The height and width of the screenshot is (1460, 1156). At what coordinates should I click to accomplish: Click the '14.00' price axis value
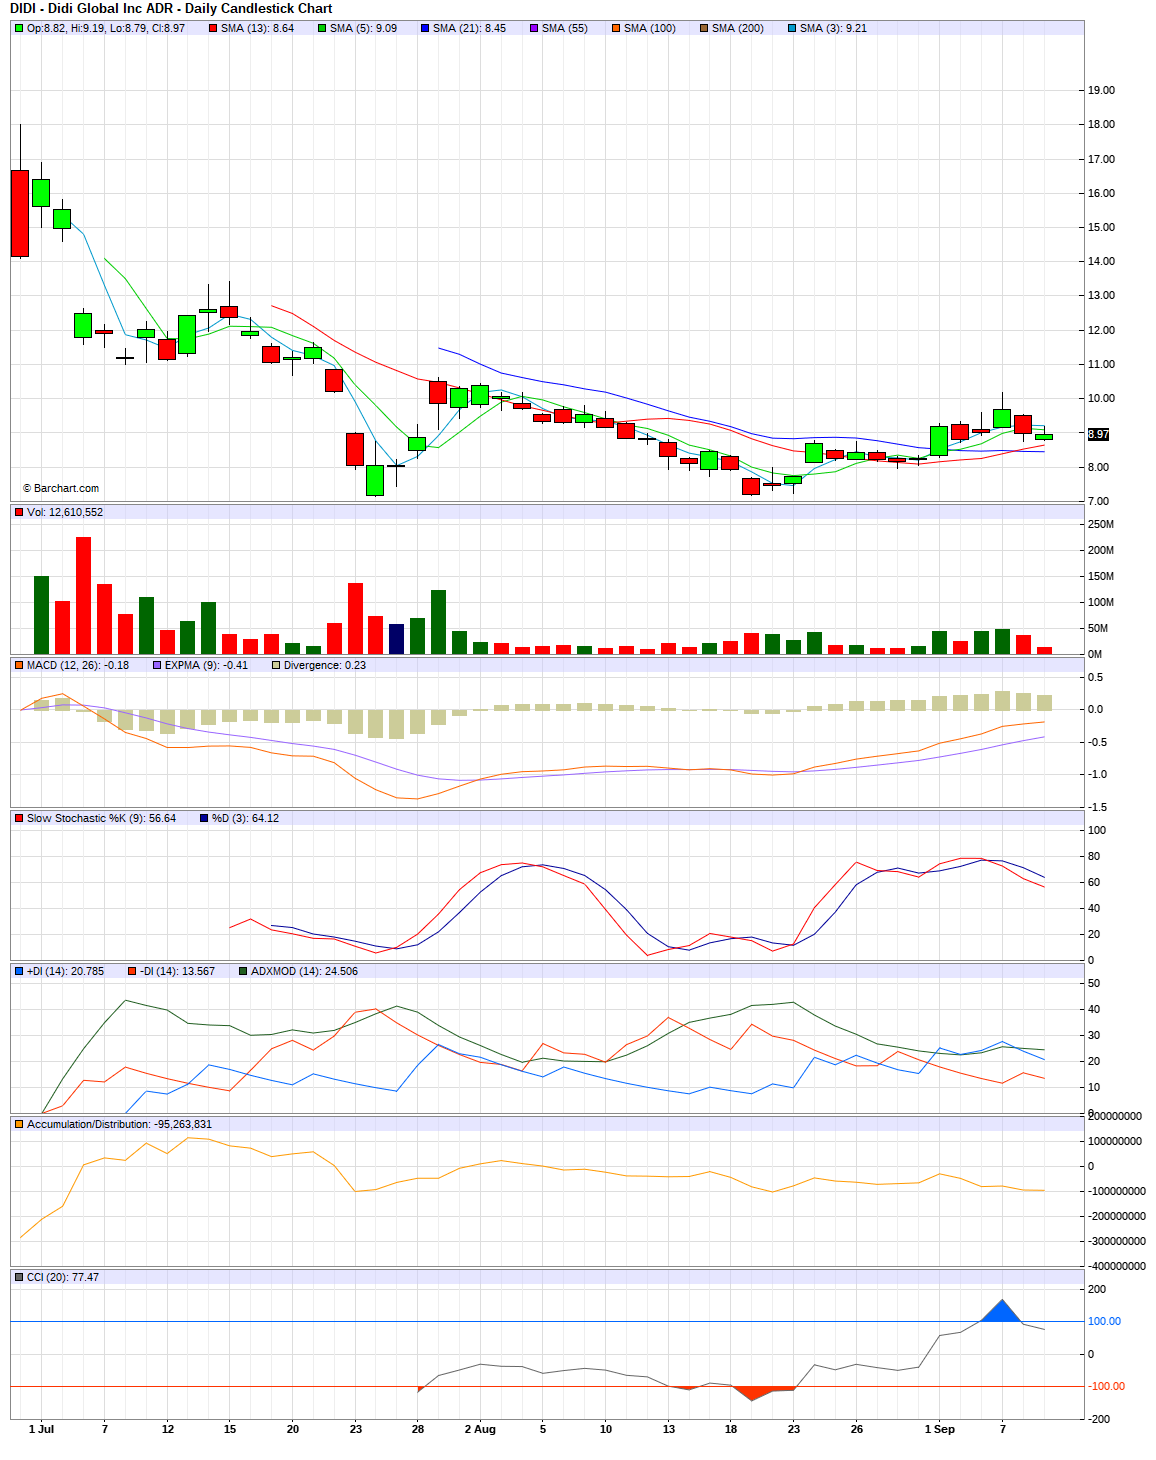1102,261
